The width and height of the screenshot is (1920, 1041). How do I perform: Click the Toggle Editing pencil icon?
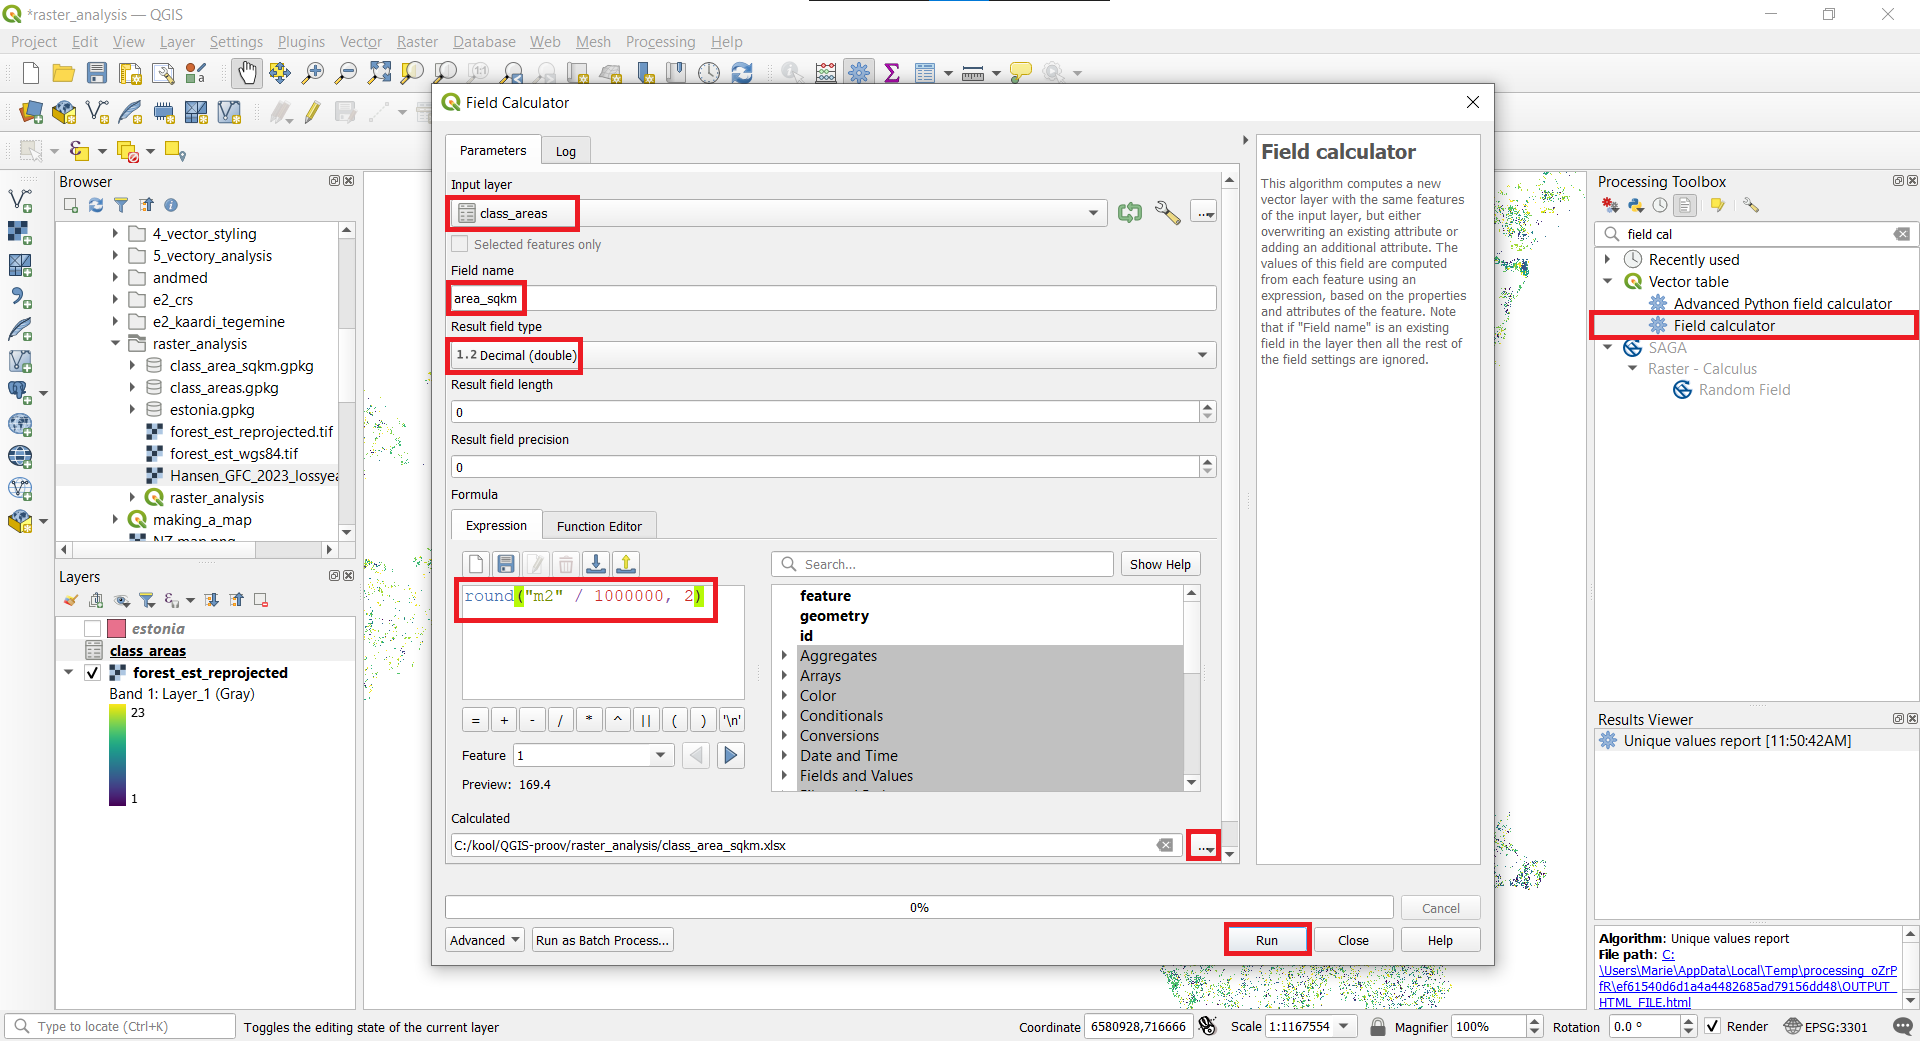tap(313, 112)
